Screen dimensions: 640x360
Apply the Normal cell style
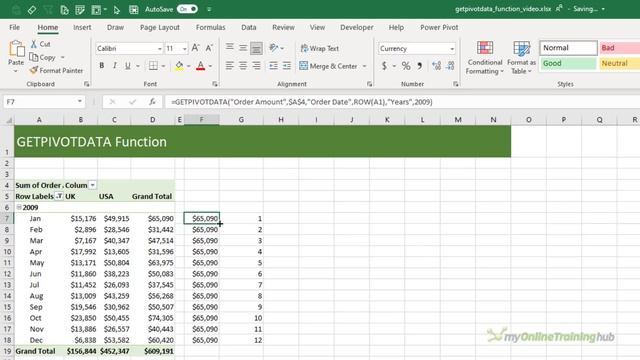point(568,48)
